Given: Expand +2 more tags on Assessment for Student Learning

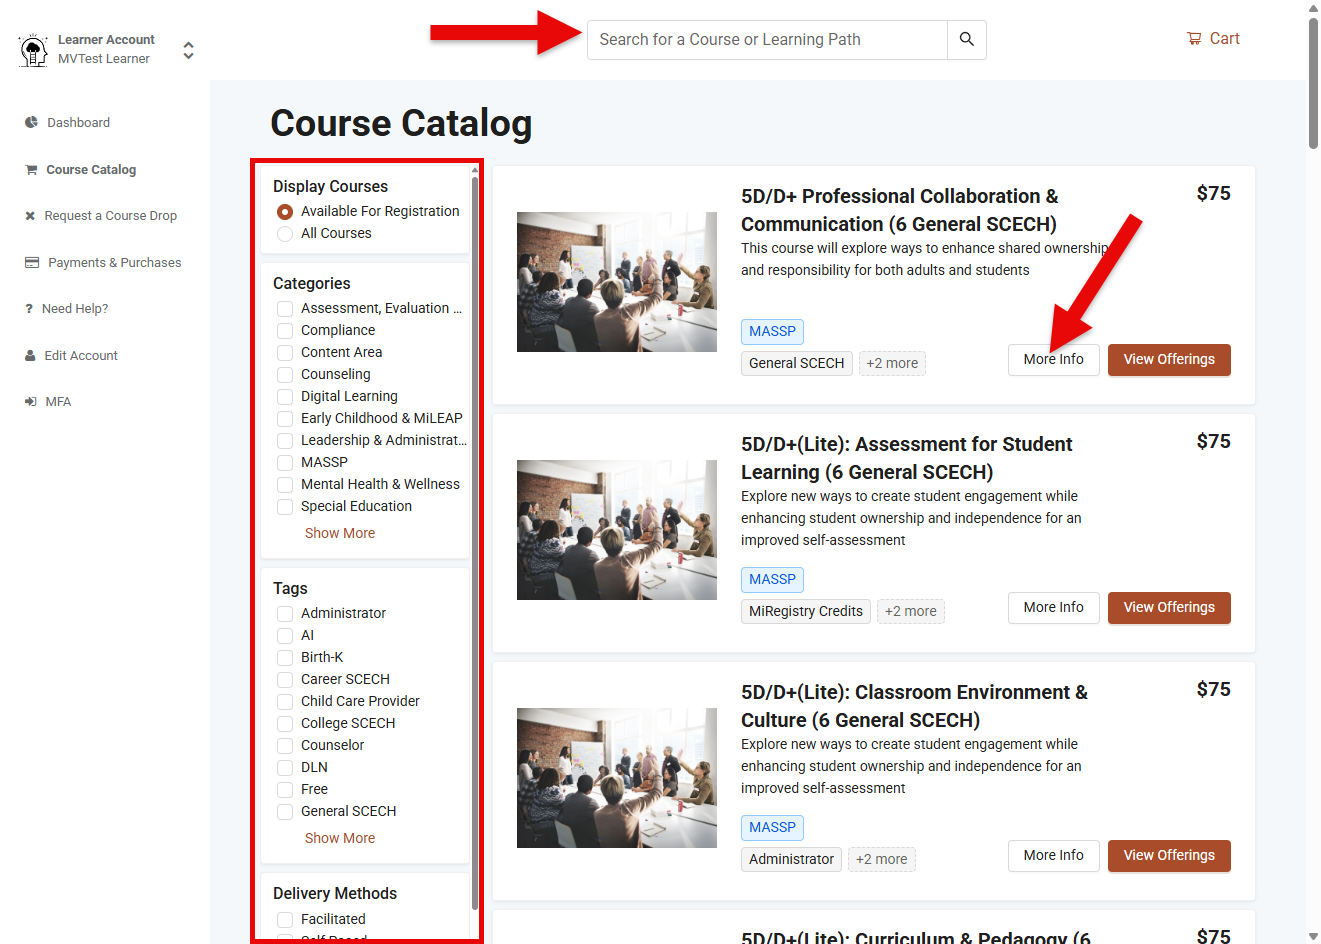Looking at the screenshot, I should [x=911, y=611].
